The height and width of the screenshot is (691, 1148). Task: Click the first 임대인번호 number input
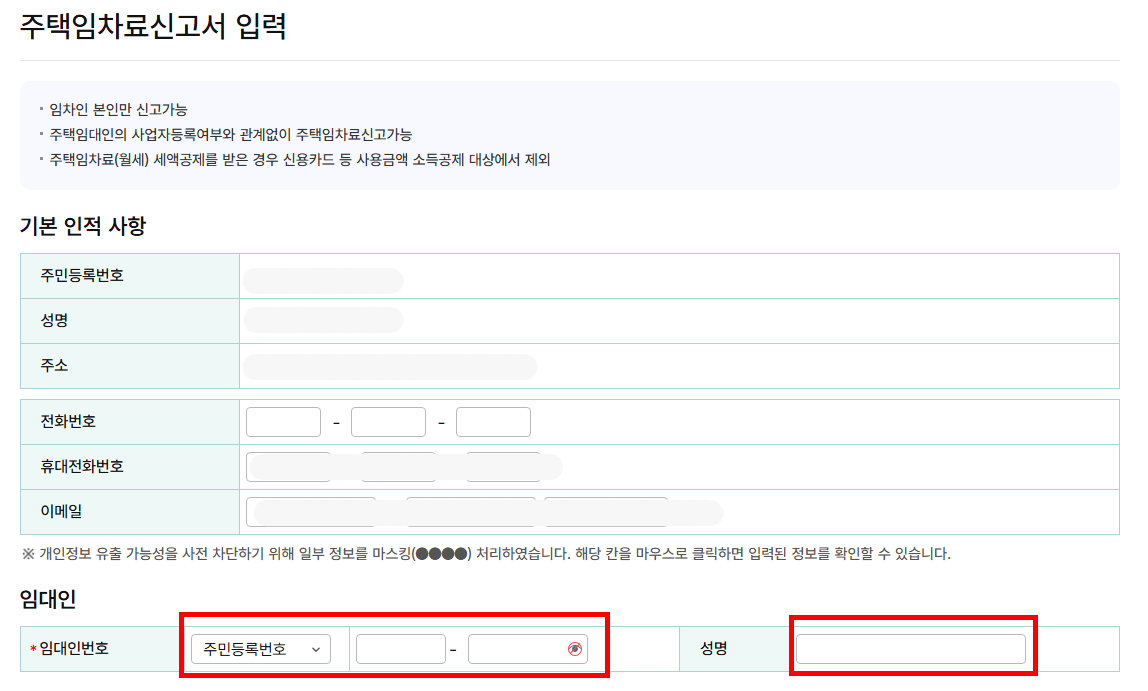(x=400, y=648)
